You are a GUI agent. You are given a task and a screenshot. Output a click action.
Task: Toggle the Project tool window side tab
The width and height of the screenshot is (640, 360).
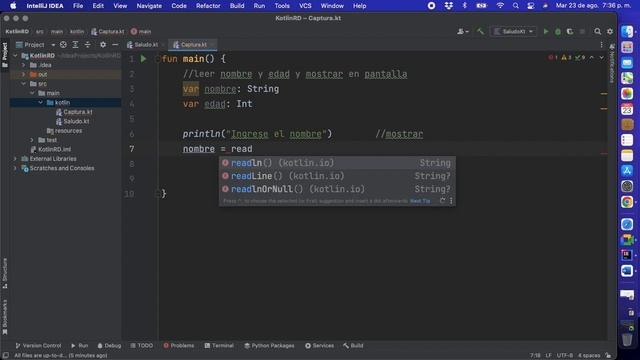point(5,55)
